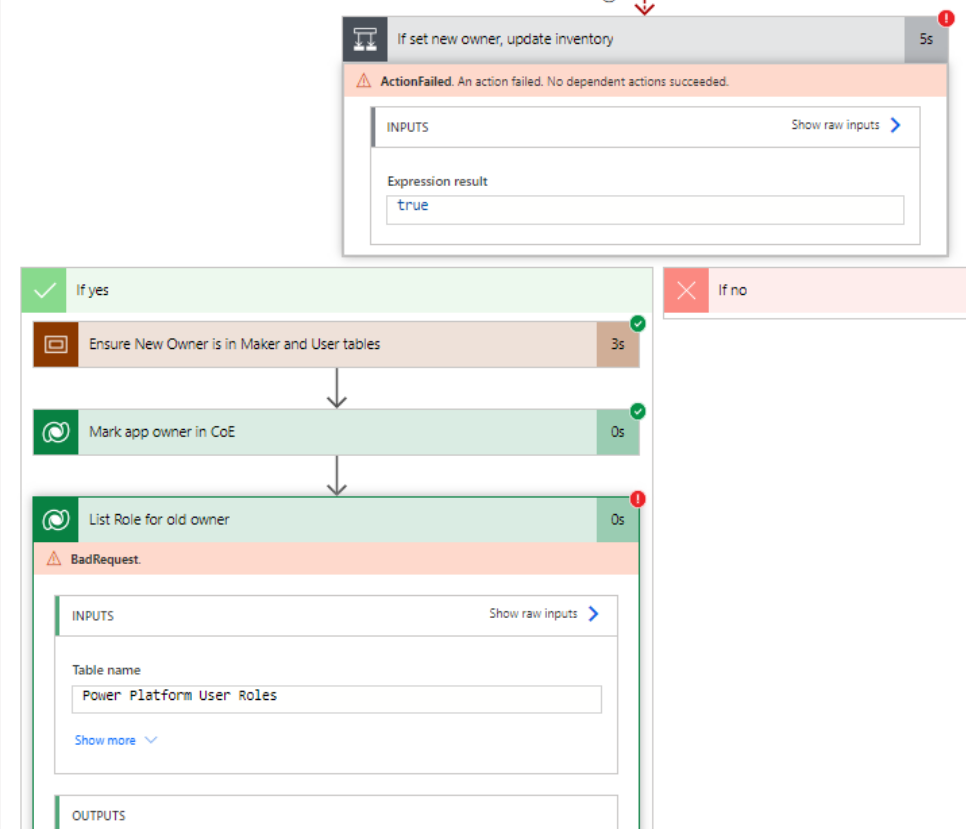This screenshot has width=966, height=829.
Task: Click the Dataverse icon on 'List Role for old owner'
Action: tap(55, 520)
